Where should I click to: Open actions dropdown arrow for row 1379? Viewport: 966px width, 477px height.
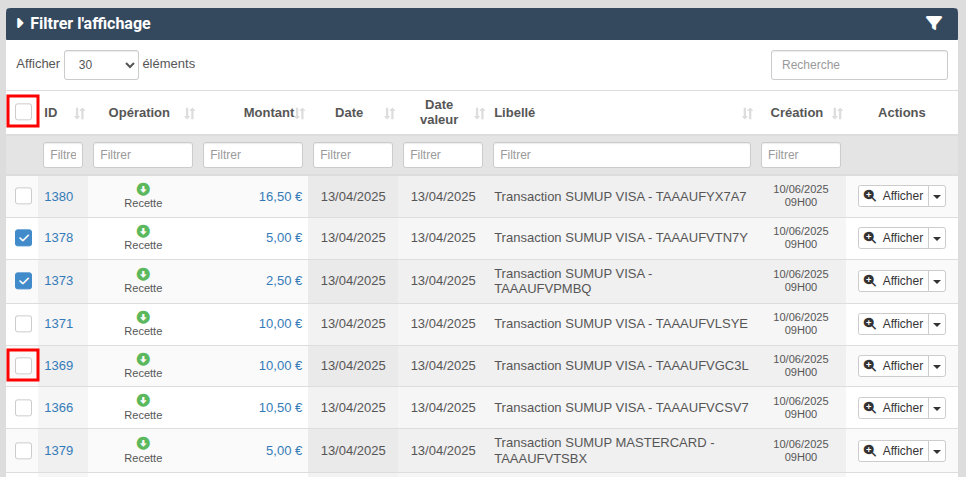pyautogui.click(x=937, y=450)
